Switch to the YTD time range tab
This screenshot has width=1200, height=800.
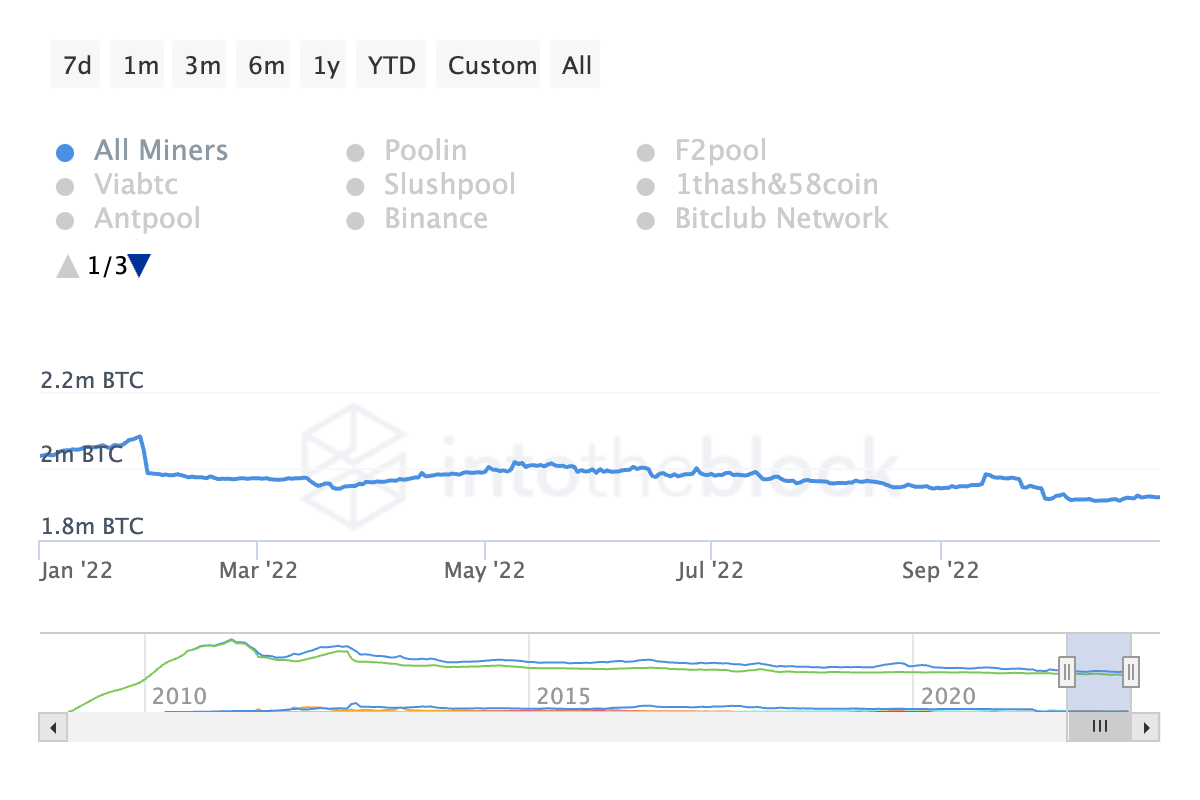tap(390, 64)
